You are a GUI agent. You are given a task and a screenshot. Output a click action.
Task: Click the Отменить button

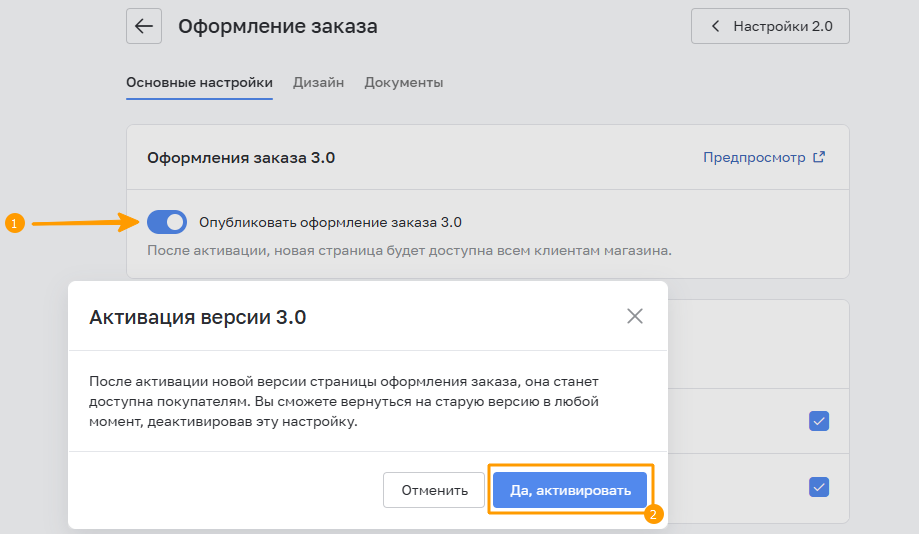434,490
